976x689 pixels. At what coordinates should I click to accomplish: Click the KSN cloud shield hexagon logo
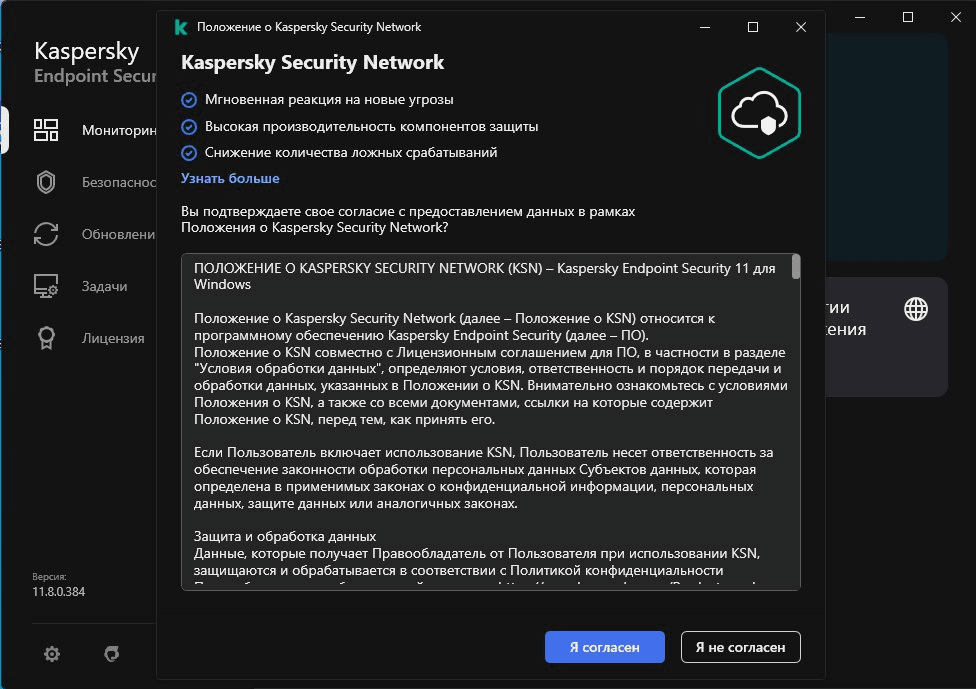[x=759, y=114]
